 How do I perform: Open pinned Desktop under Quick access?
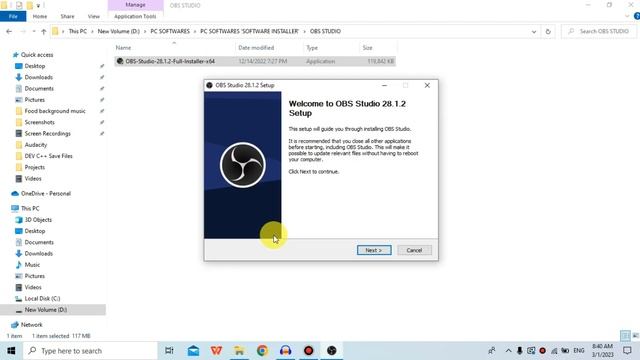[x=34, y=66]
